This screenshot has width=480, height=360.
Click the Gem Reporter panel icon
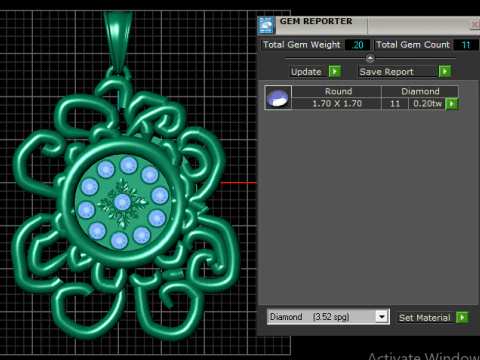pyautogui.click(x=266, y=25)
